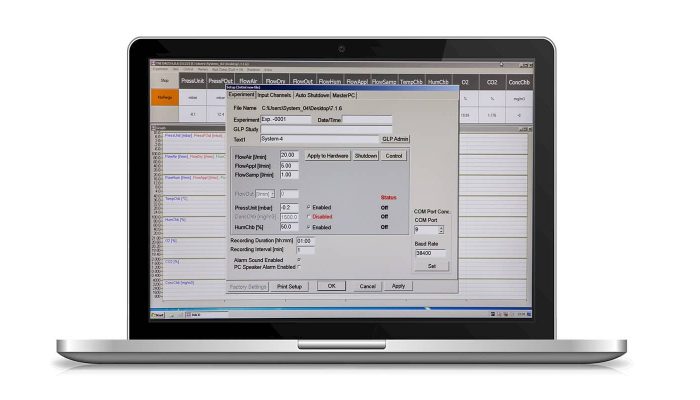
Task: Click Apply to Hardware button
Action: point(327,156)
